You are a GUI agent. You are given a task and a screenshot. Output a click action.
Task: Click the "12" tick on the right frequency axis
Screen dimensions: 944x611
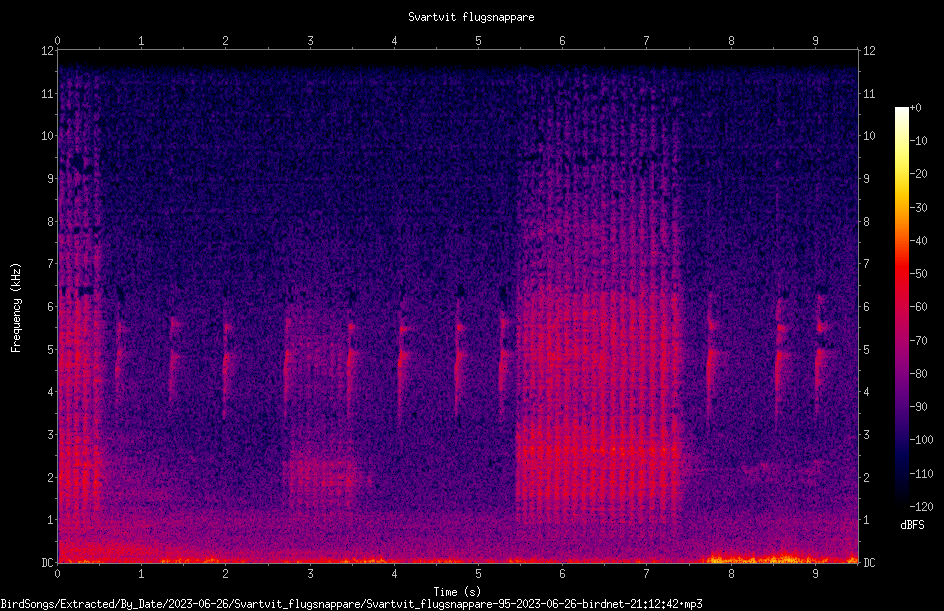(869, 51)
